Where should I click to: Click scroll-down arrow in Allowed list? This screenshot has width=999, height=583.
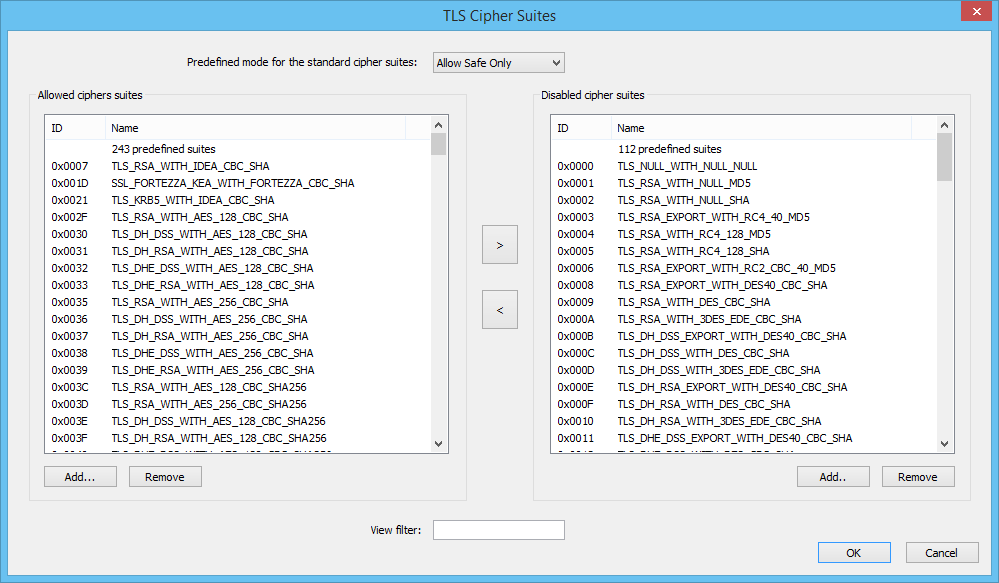(x=438, y=443)
